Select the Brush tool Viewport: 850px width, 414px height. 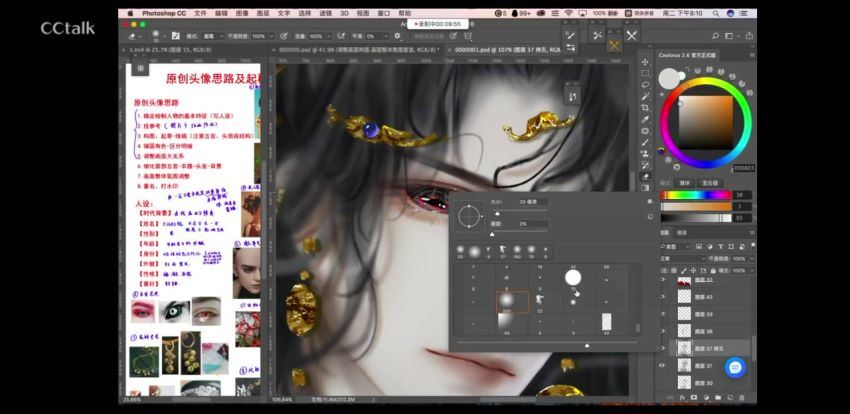[645, 142]
